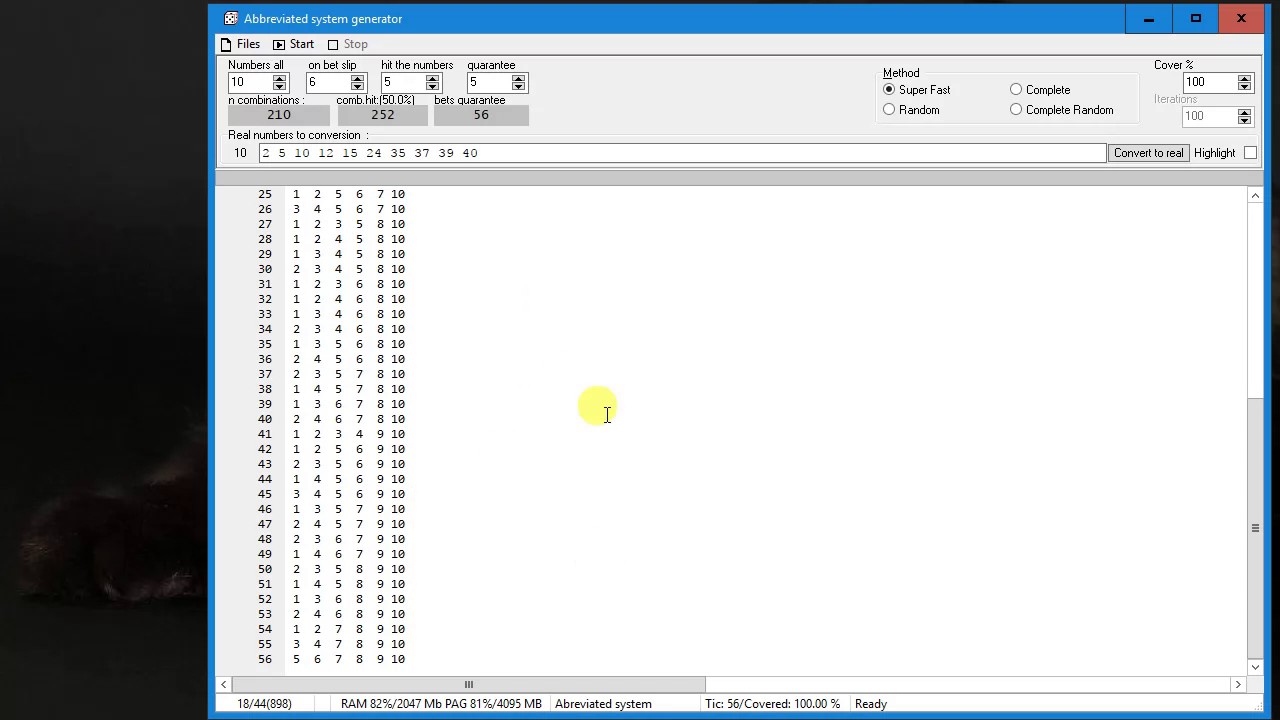Image resolution: width=1280 pixels, height=720 pixels.
Task: Click the Stop square icon
Action: (333, 44)
